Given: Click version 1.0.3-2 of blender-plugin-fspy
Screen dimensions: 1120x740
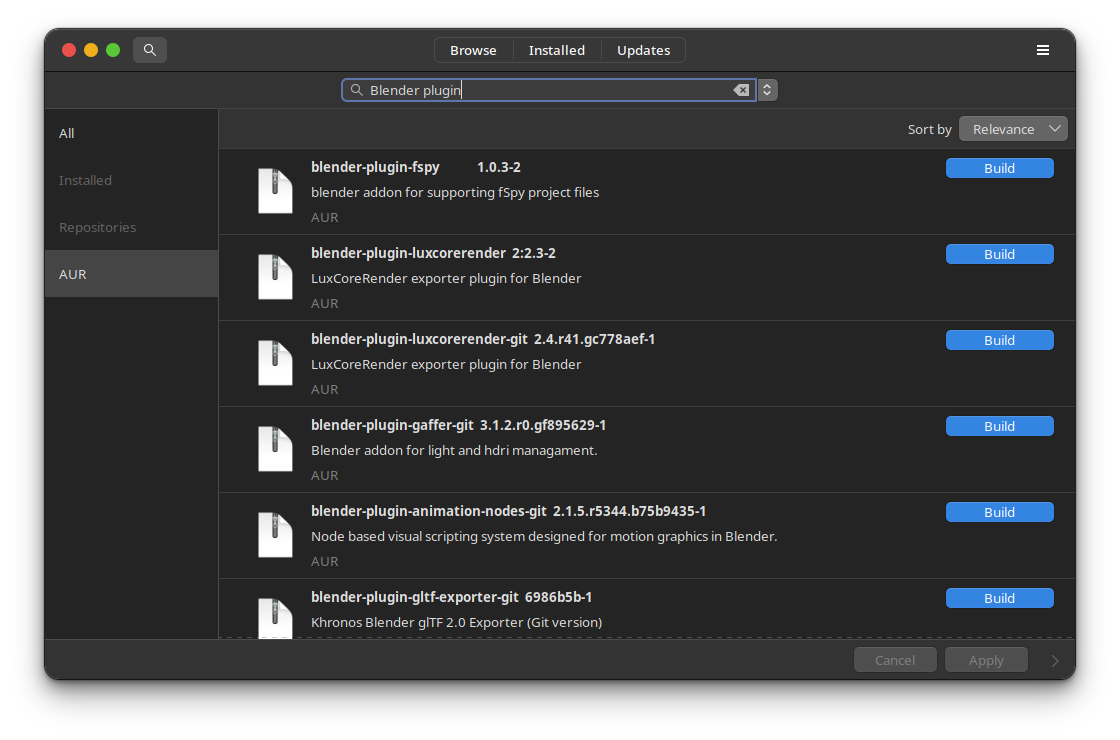Looking at the screenshot, I should coord(499,167).
